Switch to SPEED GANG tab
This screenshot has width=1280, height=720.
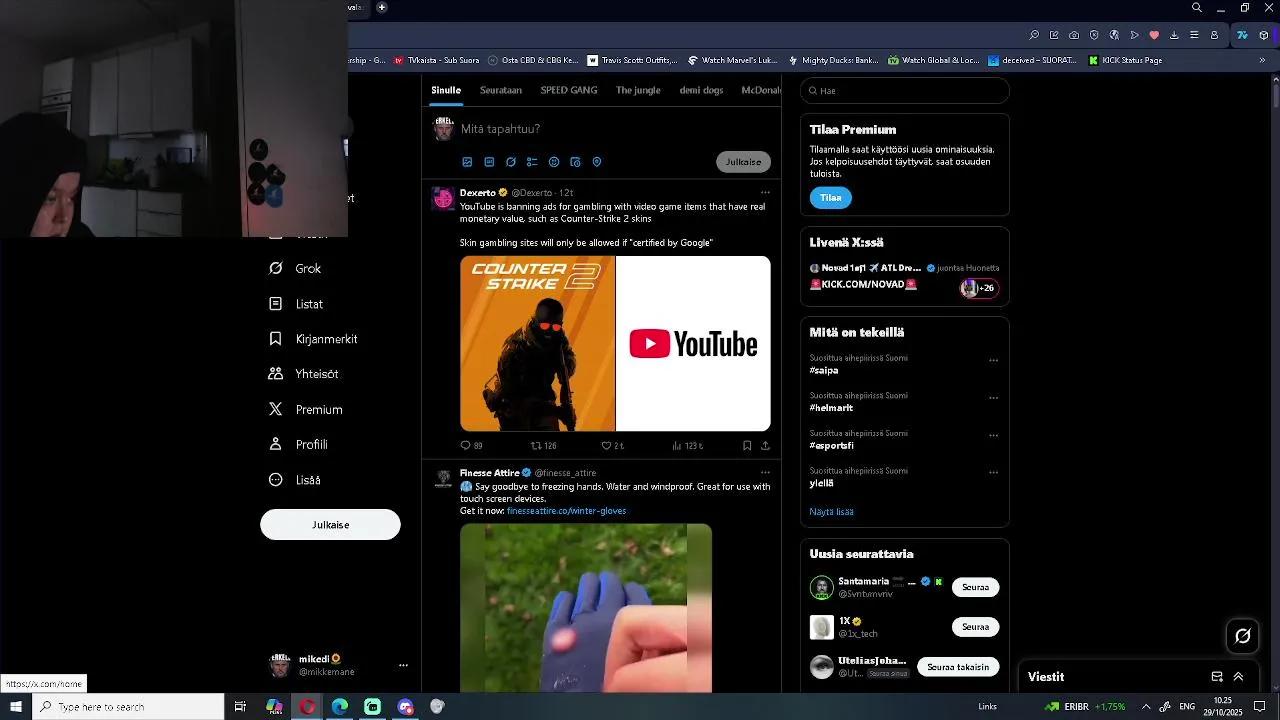(569, 90)
